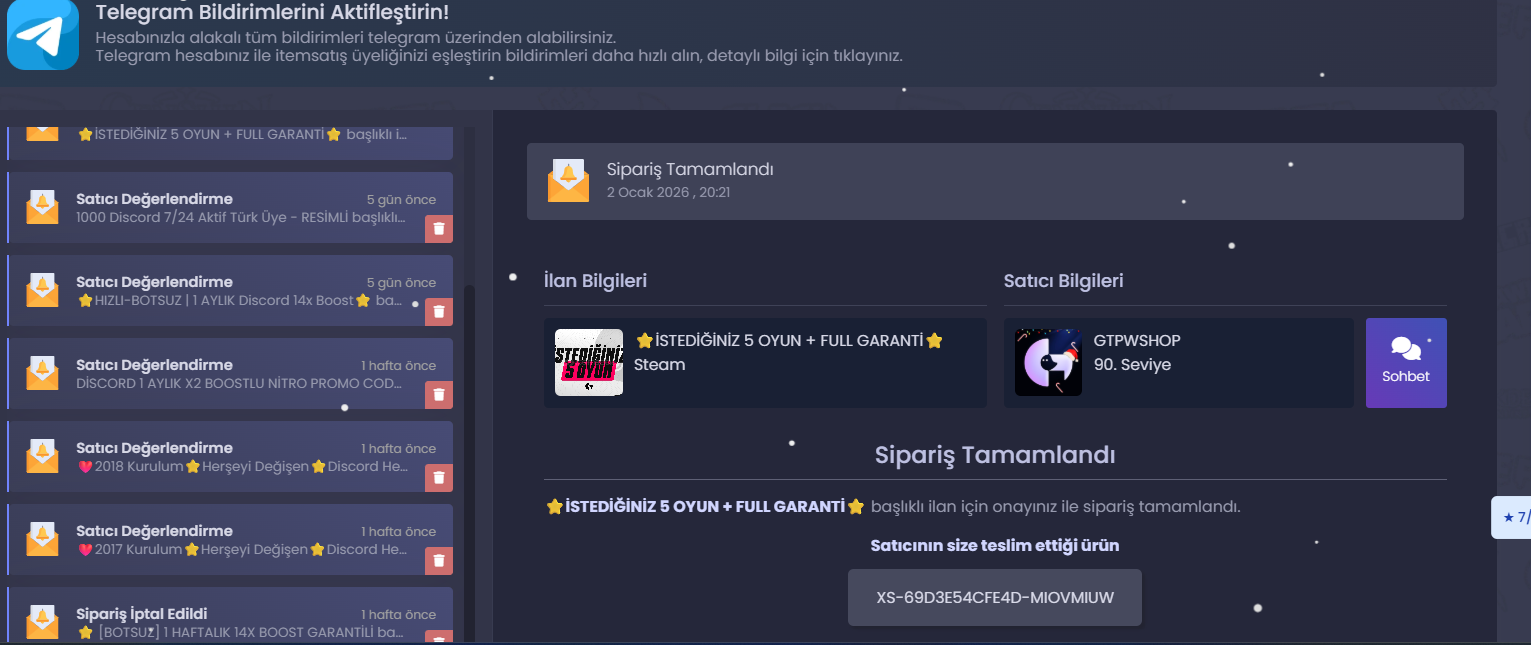Open İSTEDİĞİNİZ 5 OYUN + FULL GARANTİ listing title
Viewport: 1531px width, 645px height.
789,340
